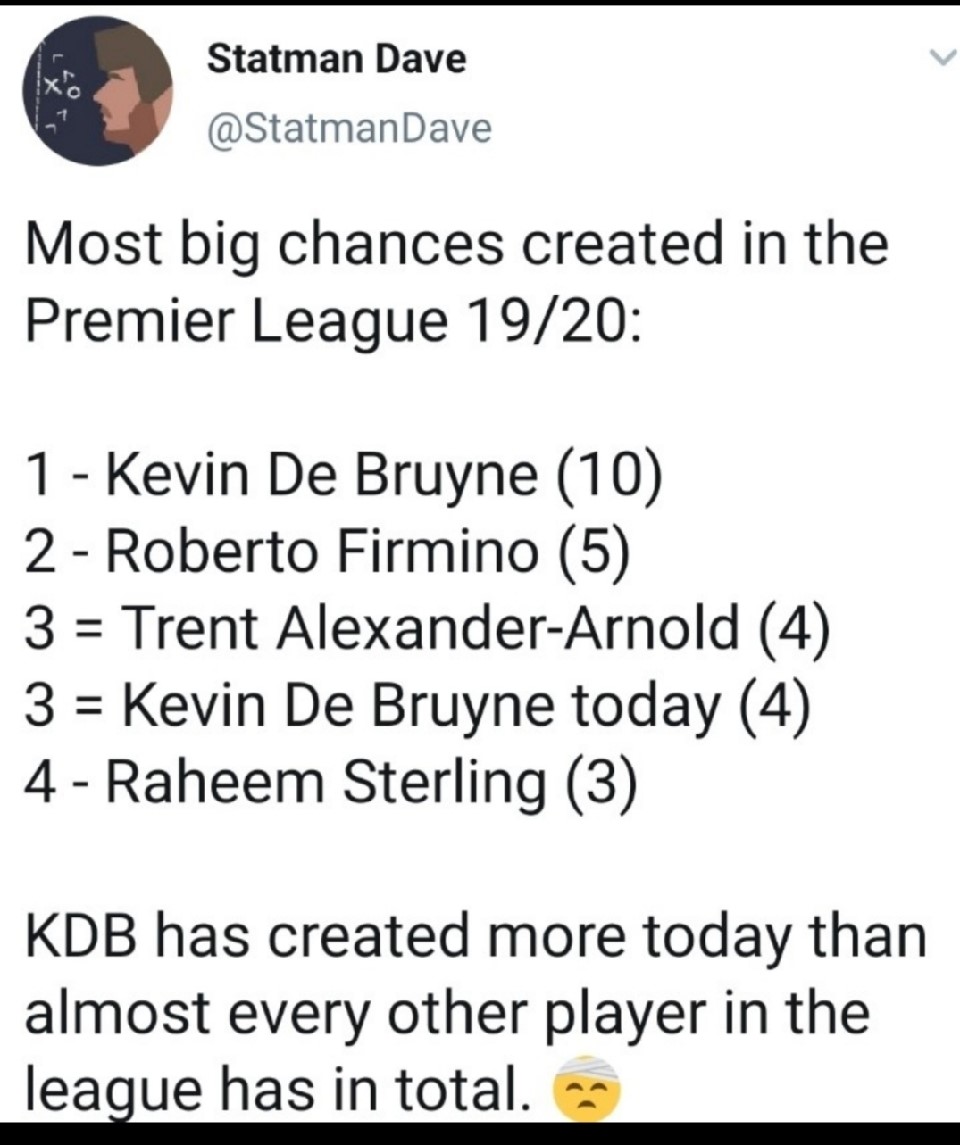Select the Kevin De Bruyne (10) entry
Screen dimensions: 960x1145
pos(345,475)
